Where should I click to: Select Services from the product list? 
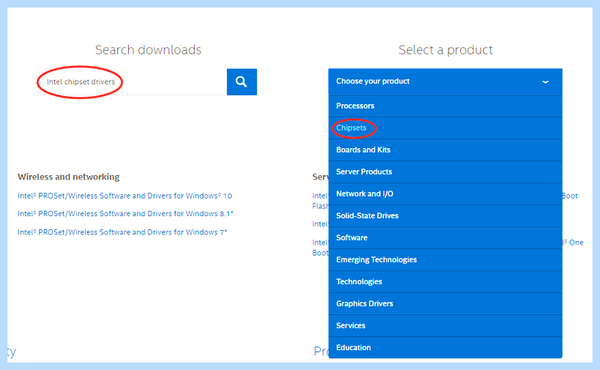pyautogui.click(x=445, y=326)
